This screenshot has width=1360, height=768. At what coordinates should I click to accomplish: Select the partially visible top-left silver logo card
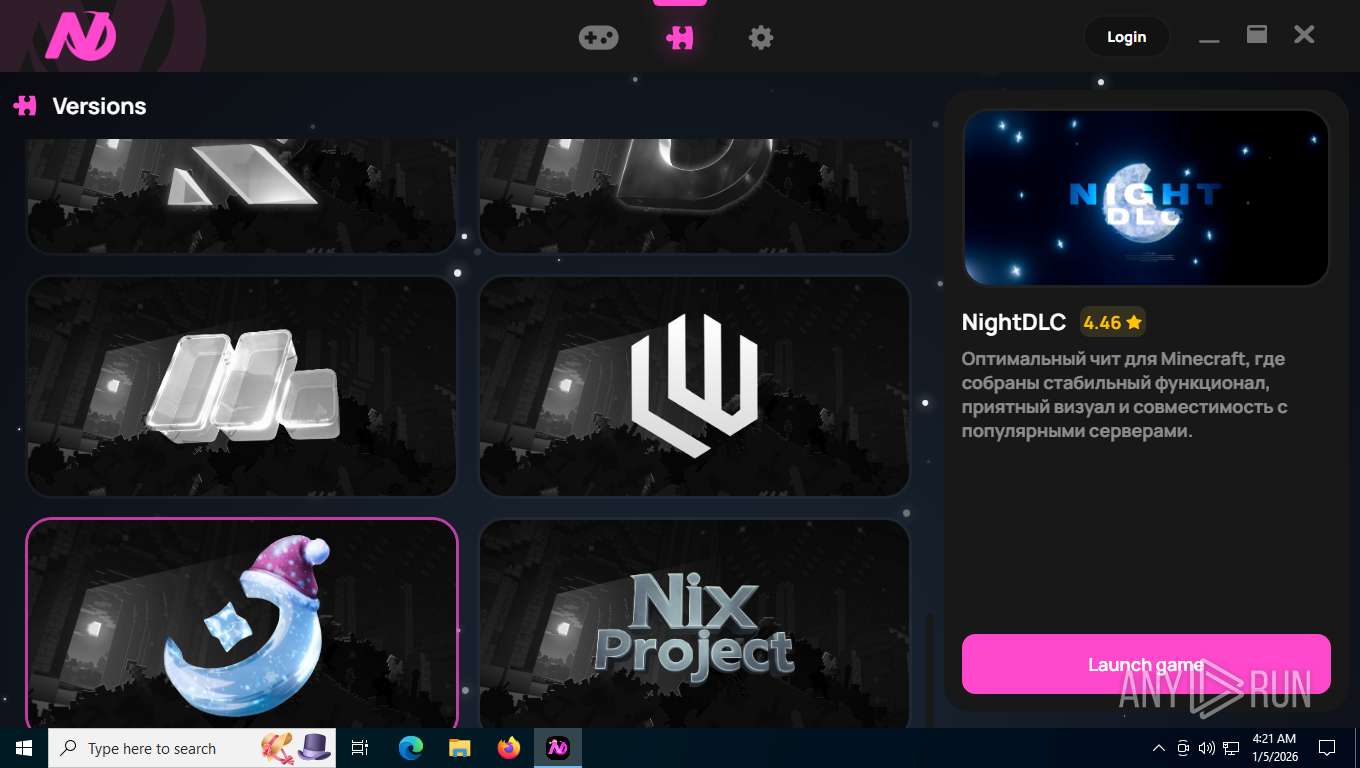coord(242,196)
